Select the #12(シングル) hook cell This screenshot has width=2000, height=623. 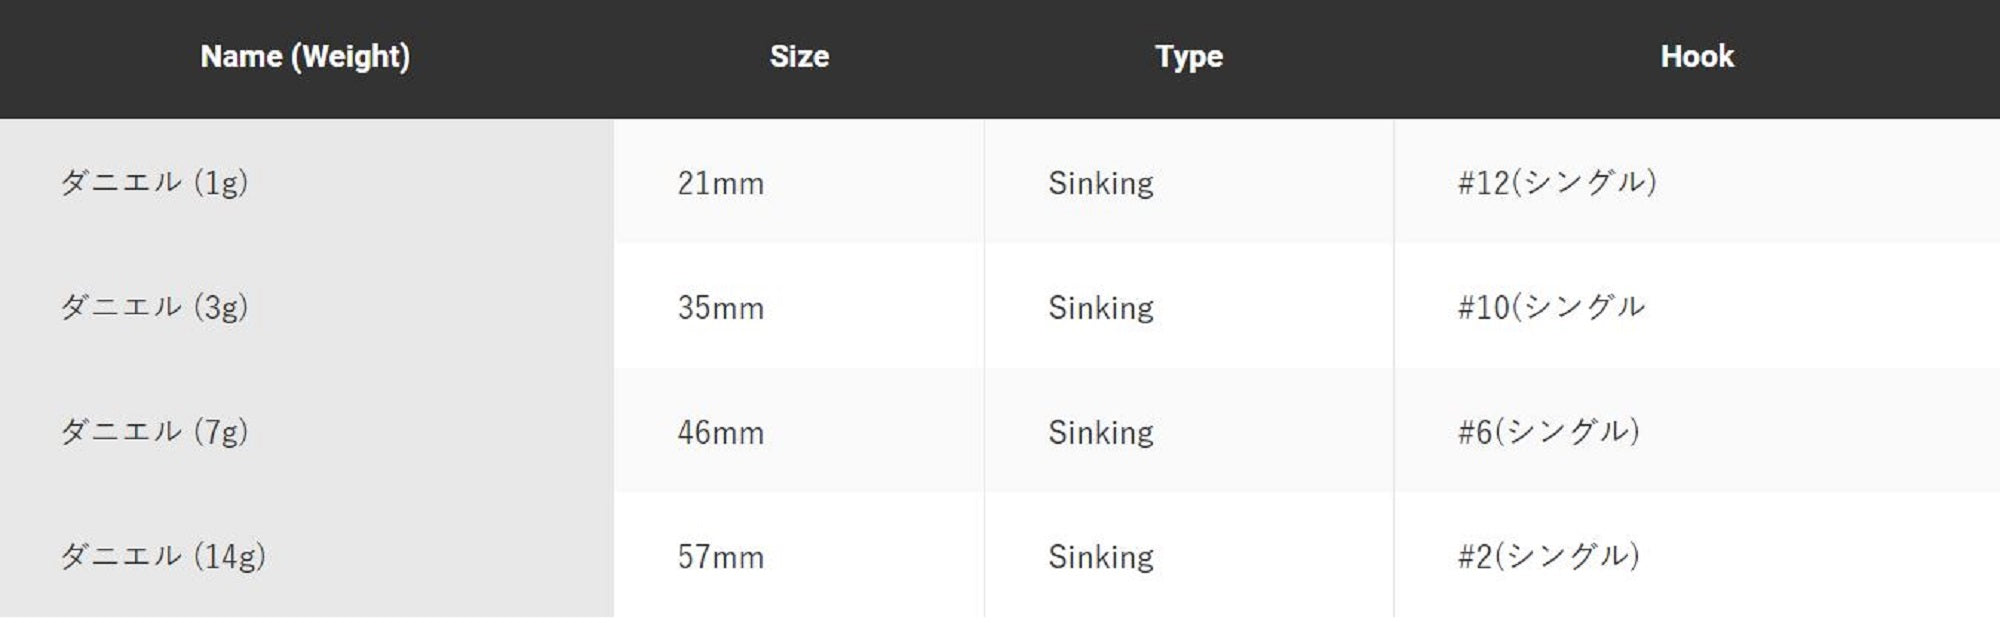coord(1556,183)
